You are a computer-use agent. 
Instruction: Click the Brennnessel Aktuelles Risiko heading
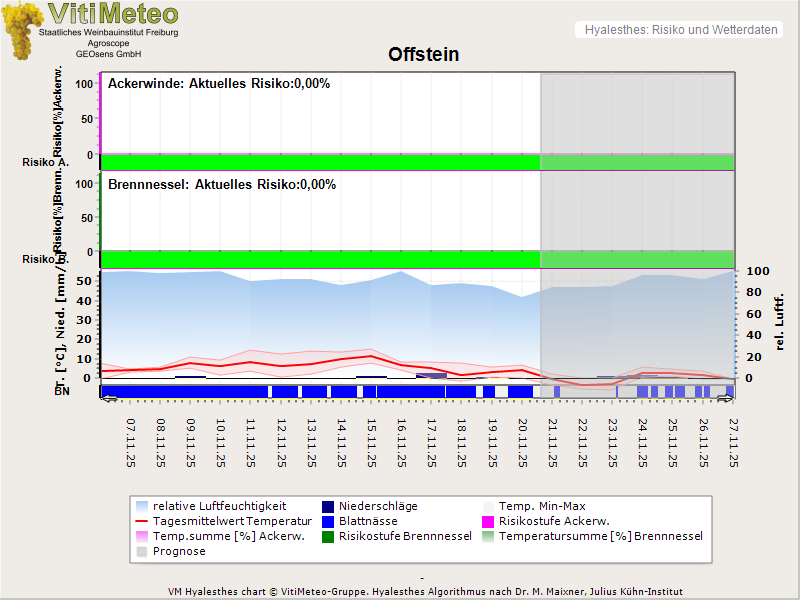pos(222,185)
